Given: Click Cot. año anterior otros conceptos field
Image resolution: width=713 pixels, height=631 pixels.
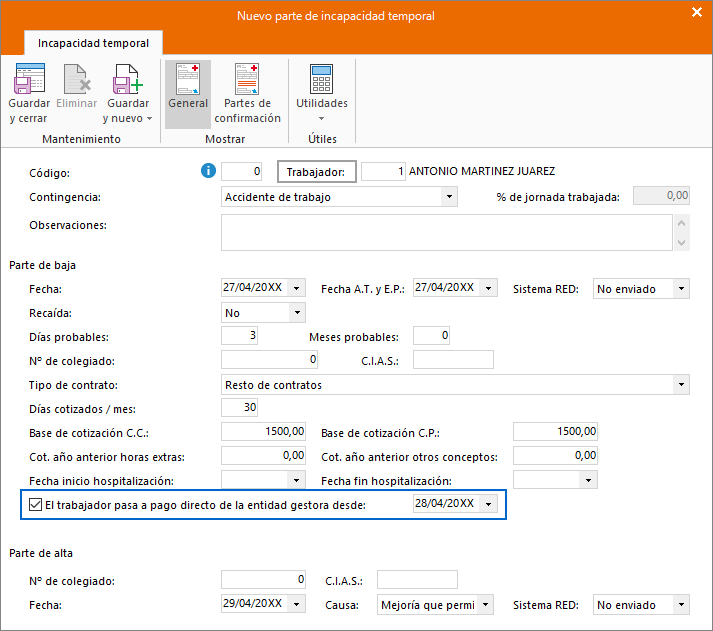Looking at the screenshot, I should 555,456.
